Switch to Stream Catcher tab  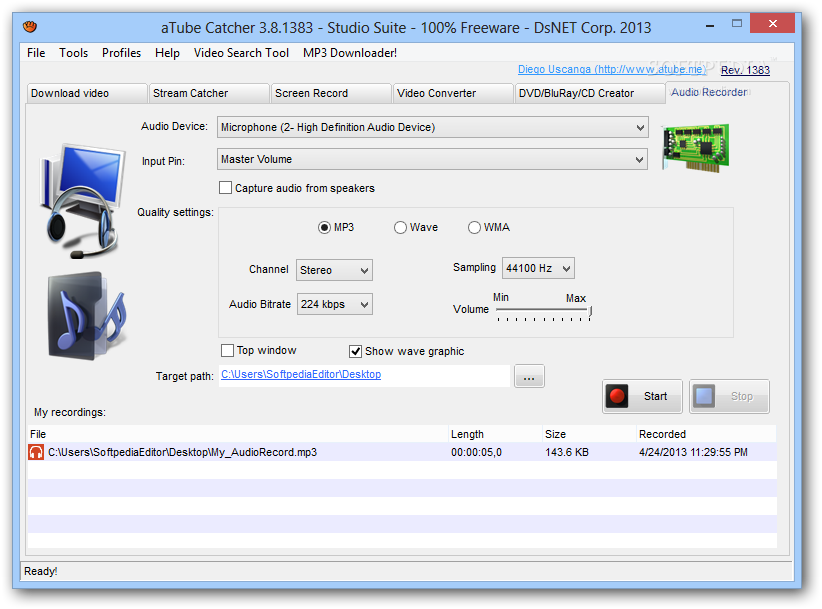tap(209, 93)
